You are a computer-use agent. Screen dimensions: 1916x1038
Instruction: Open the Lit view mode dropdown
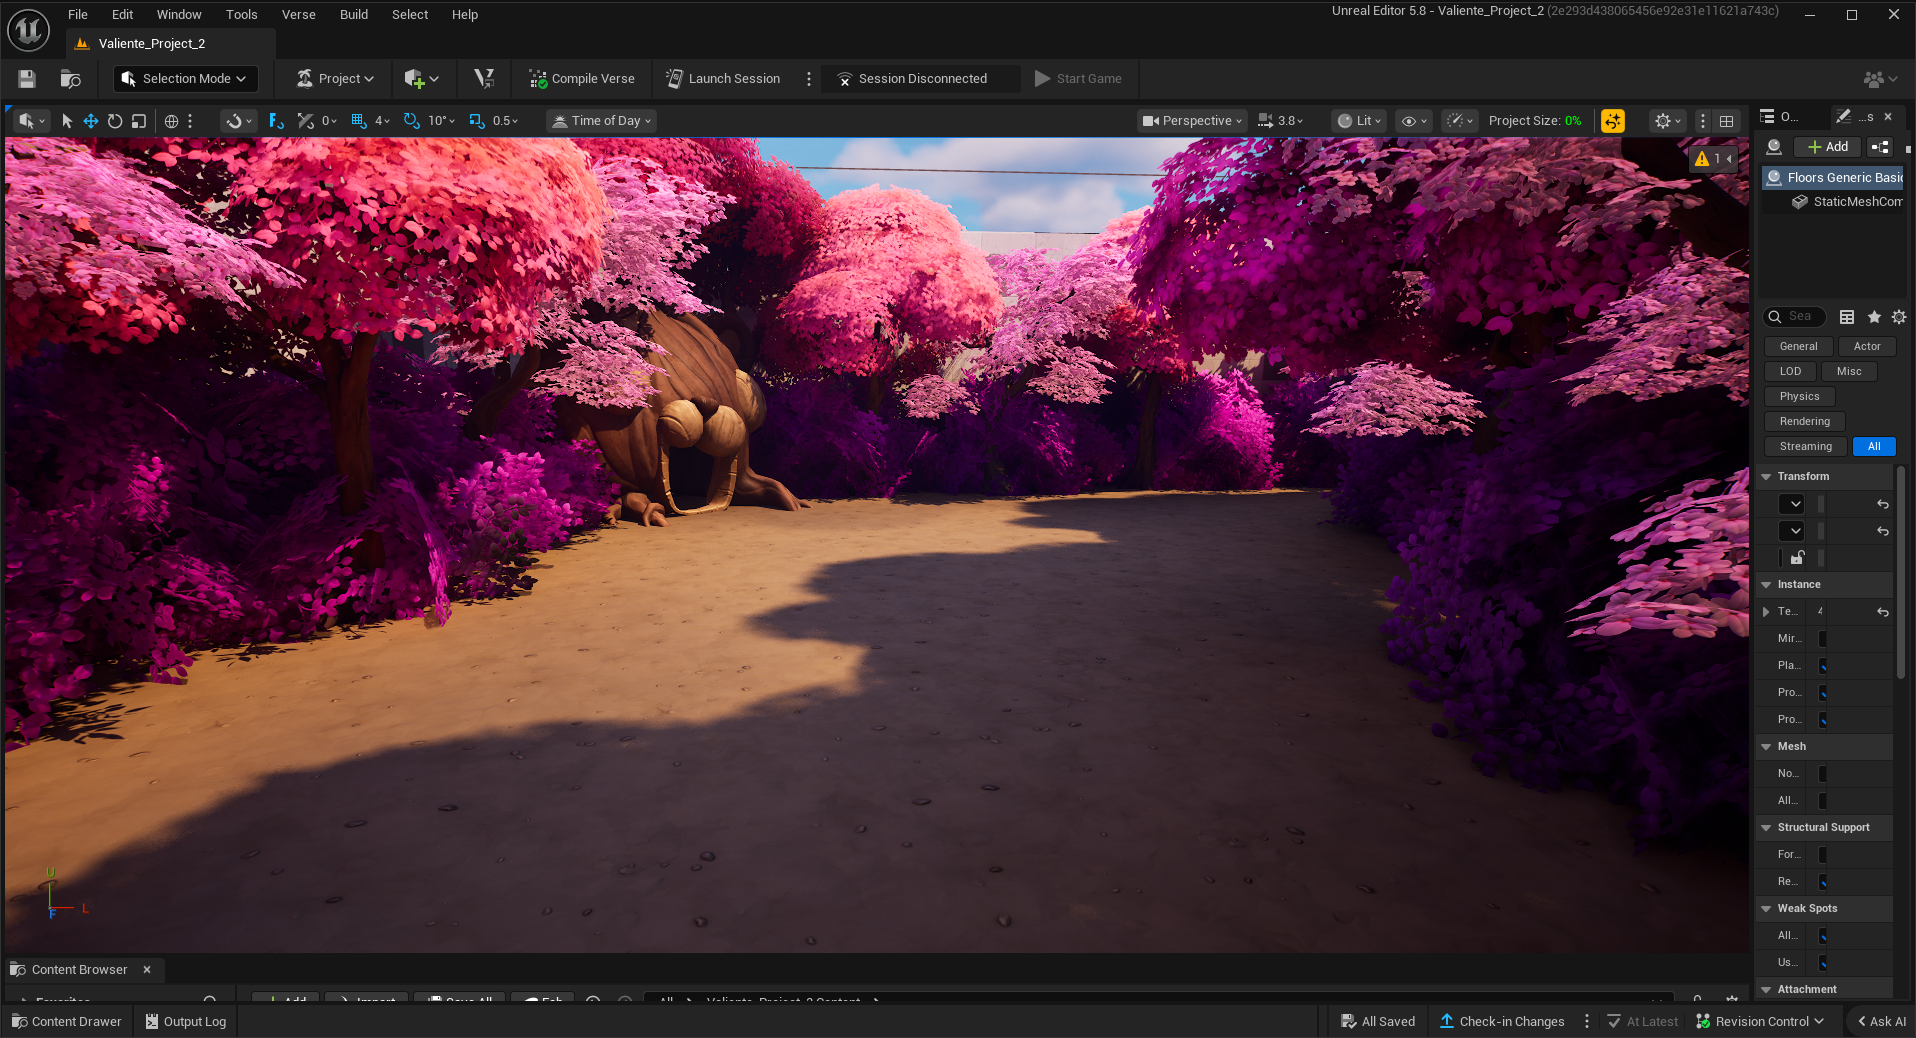[1360, 121]
